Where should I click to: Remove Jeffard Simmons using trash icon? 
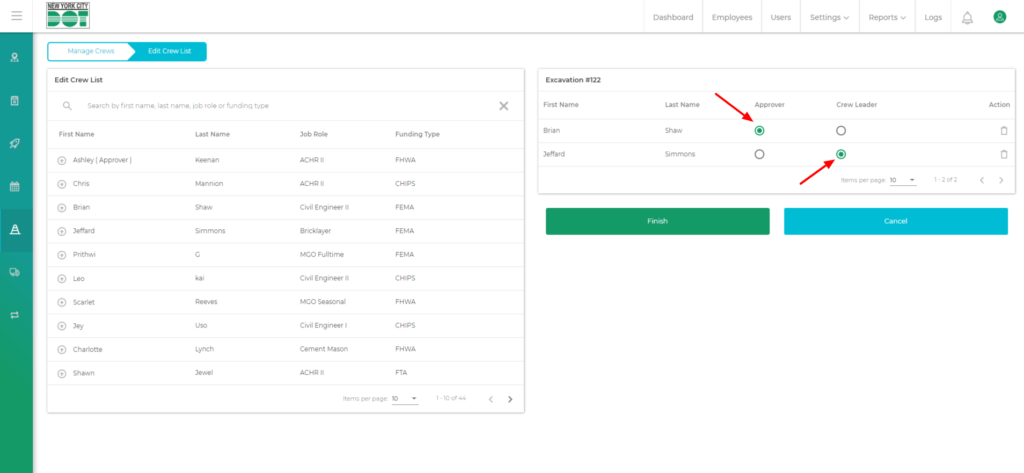click(1003, 154)
